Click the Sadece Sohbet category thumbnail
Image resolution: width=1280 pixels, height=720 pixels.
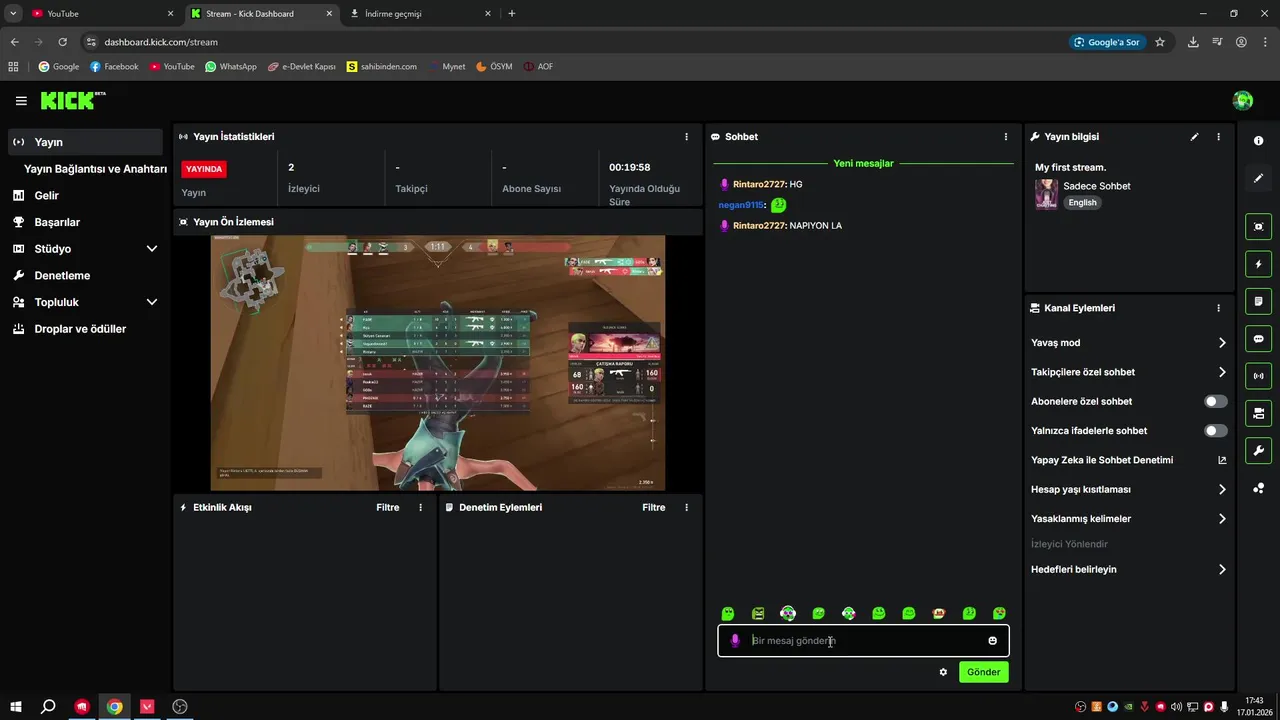coord(1046,194)
